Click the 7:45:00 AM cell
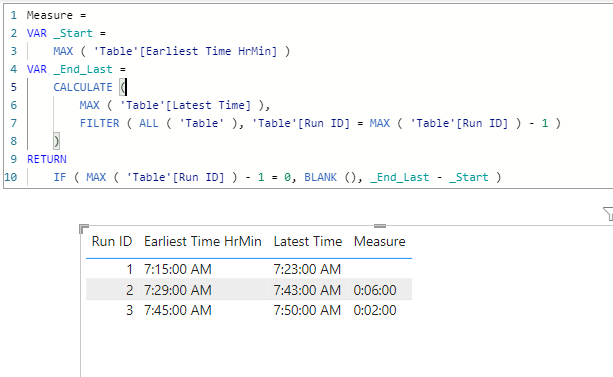 [x=178, y=310]
